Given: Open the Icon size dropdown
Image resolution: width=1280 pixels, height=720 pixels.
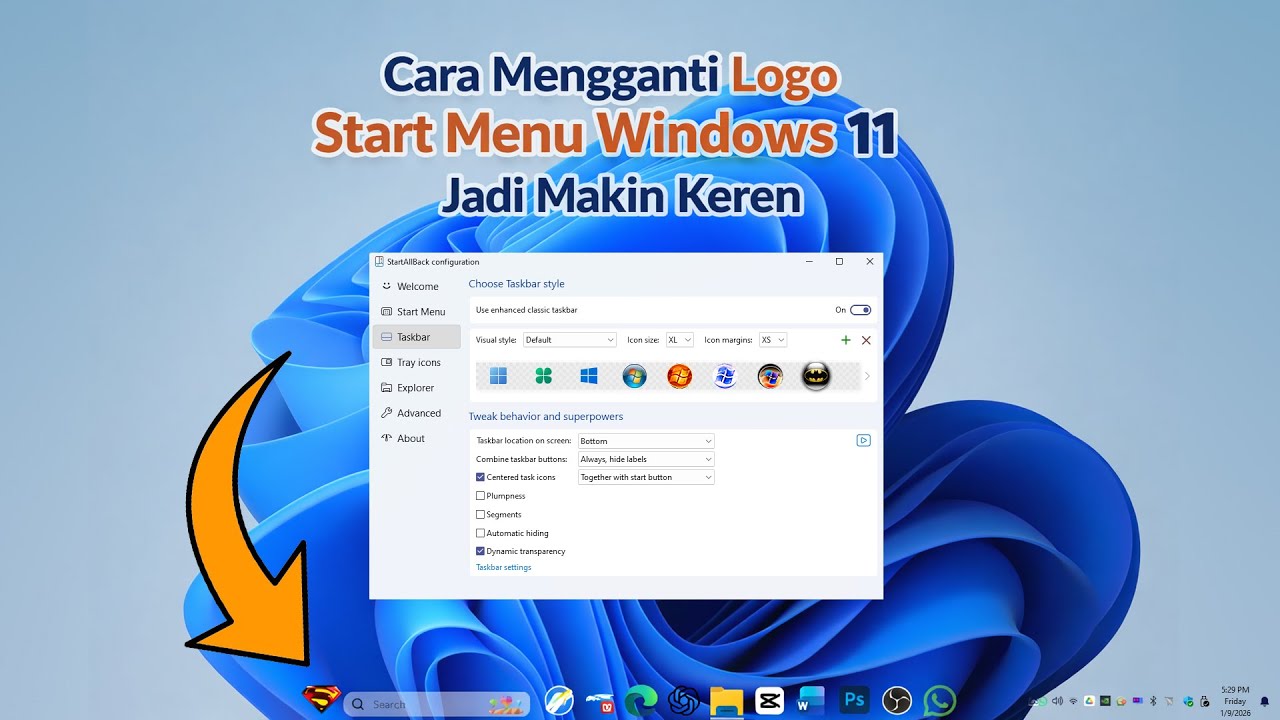Looking at the screenshot, I should 680,340.
